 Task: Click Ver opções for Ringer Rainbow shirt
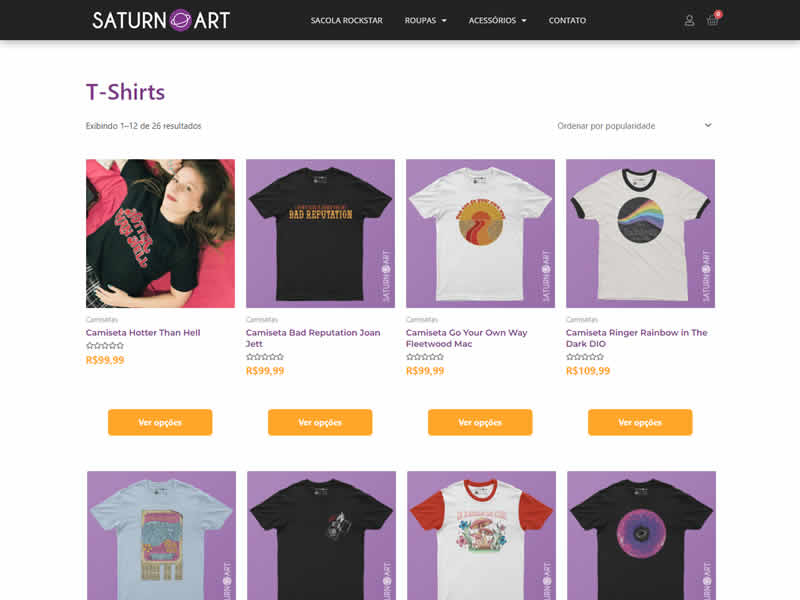coord(640,422)
